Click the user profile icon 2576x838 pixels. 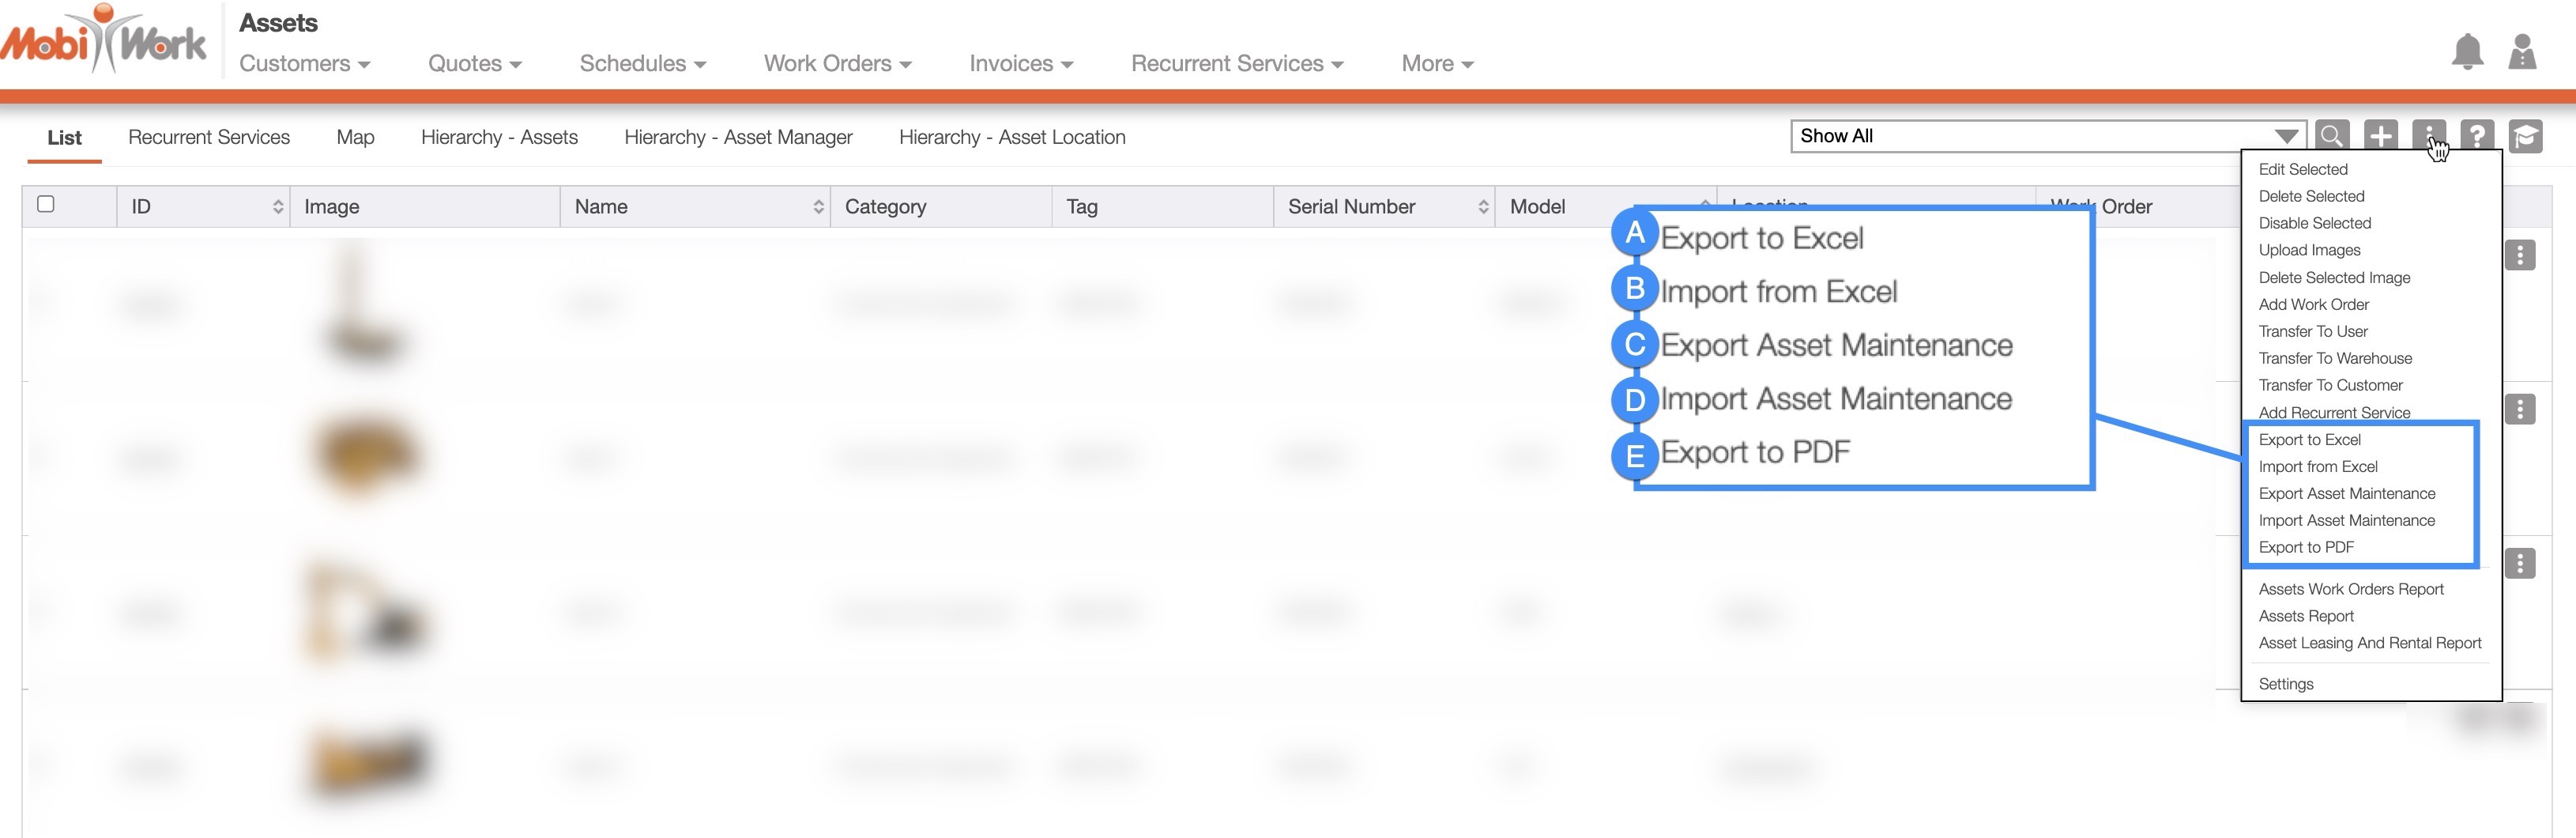(2522, 52)
